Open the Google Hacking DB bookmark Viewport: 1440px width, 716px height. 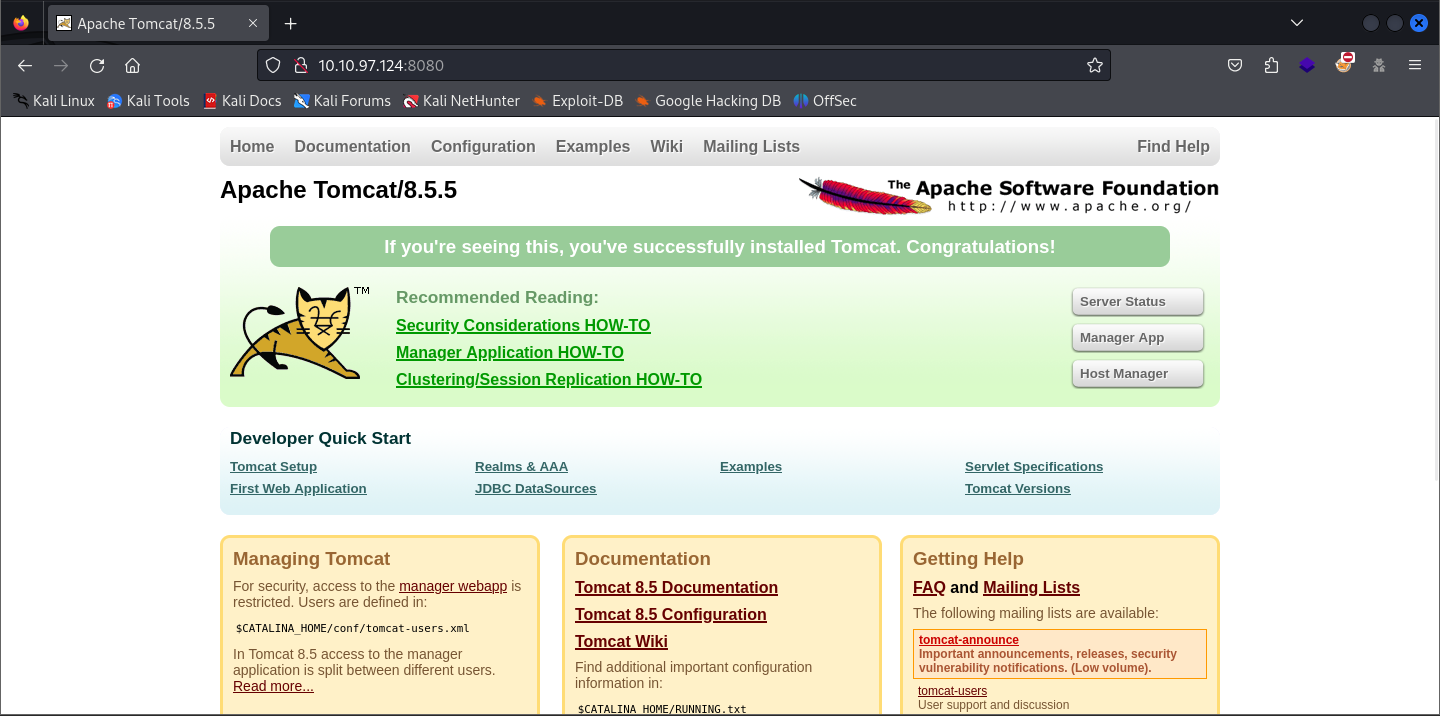708,100
